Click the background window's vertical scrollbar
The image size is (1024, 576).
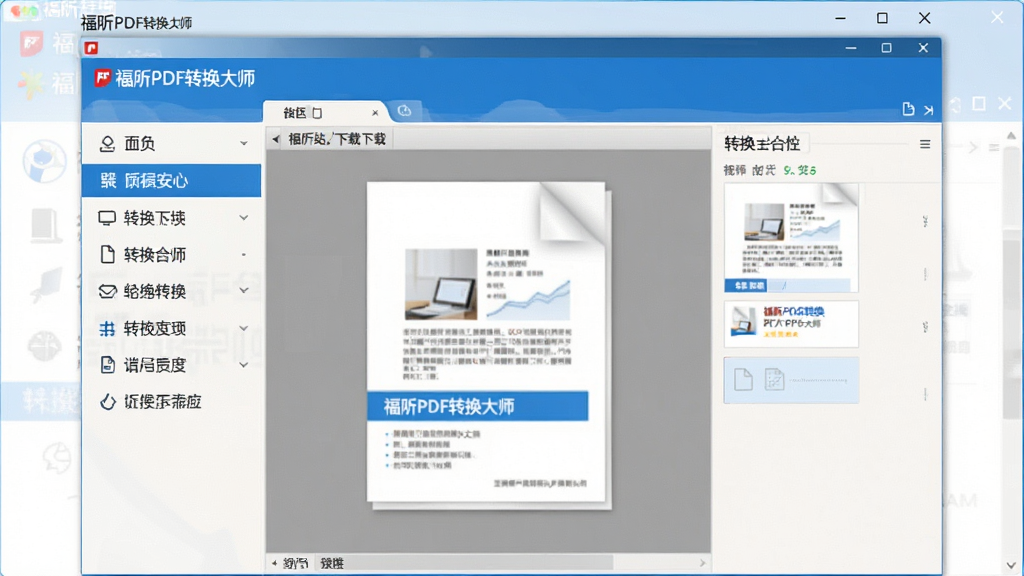coord(1011,284)
